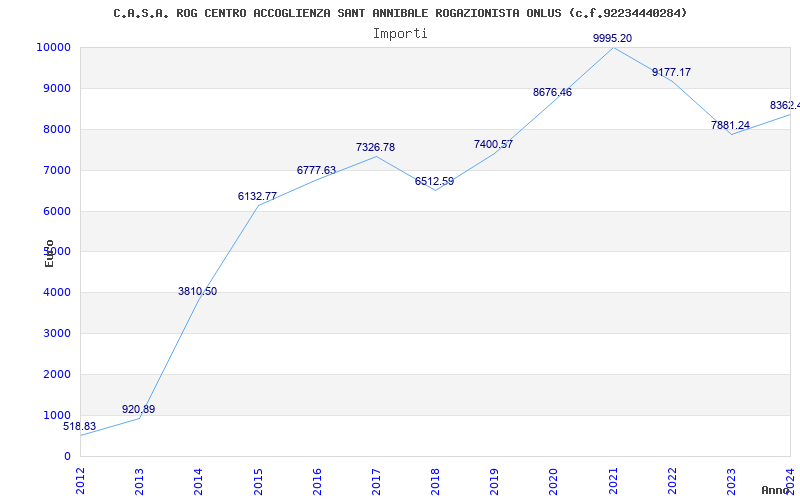Click the 8676.46 value label
This screenshot has width=800, height=500.
(553, 92)
